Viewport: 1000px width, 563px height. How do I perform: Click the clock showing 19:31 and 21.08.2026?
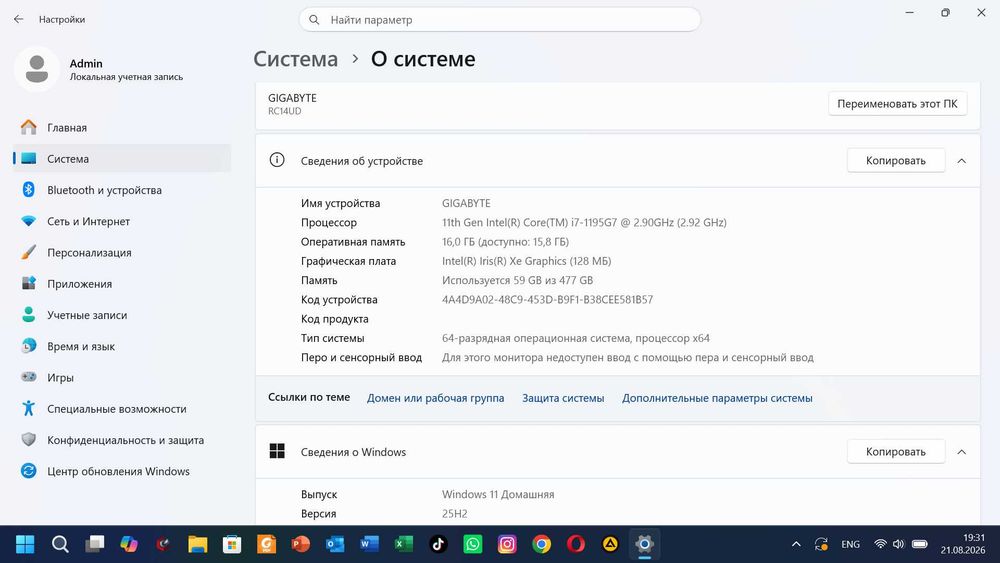962,544
